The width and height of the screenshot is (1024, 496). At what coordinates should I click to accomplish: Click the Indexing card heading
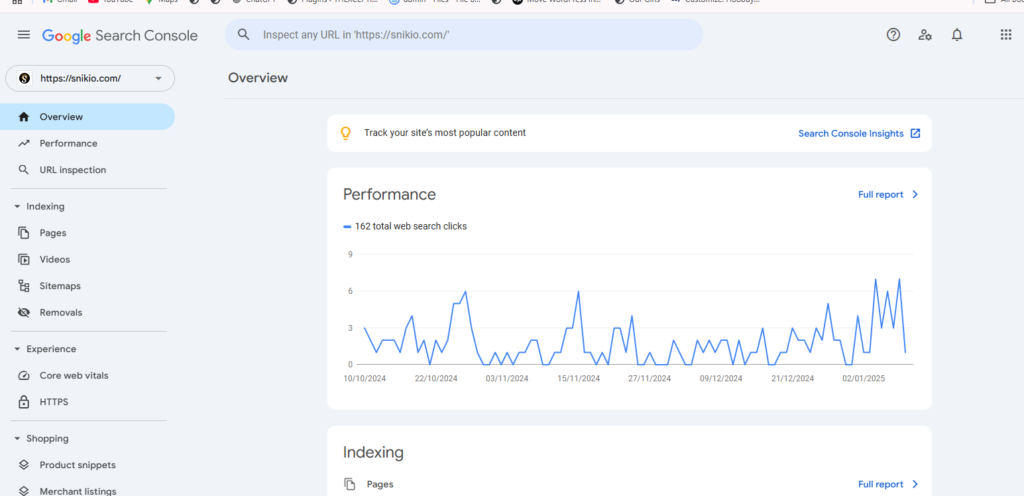point(373,452)
